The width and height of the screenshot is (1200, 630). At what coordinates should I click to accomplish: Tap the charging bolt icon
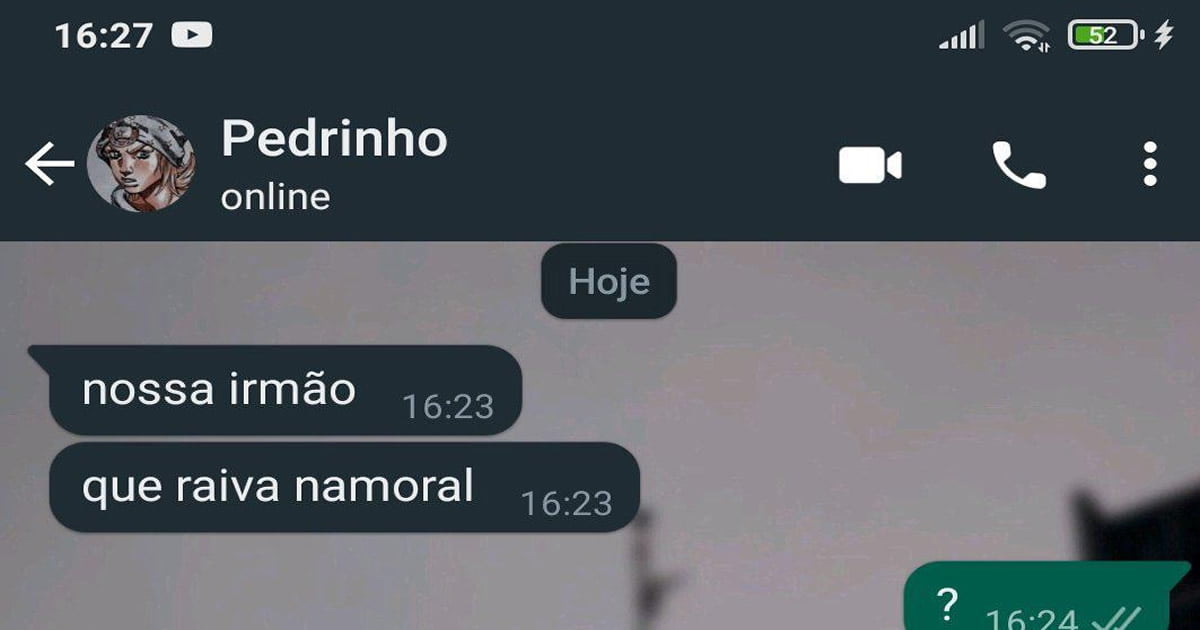(1163, 36)
